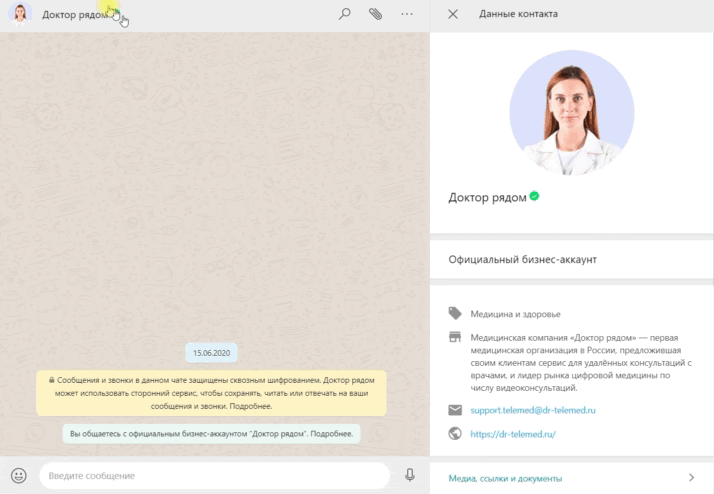Click the storefront business description icon
The height and width of the screenshot is (494, 714).
tap(454, 337)
